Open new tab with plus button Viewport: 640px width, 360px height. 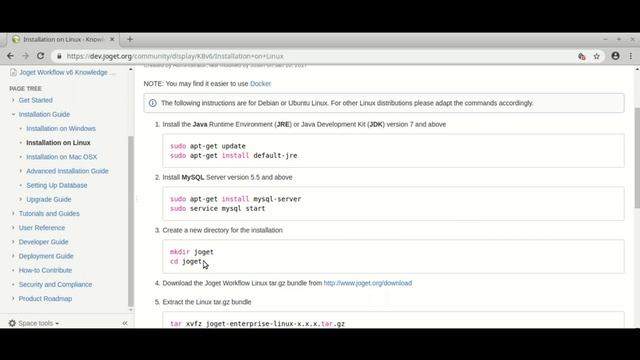click(x=130, y=39)
